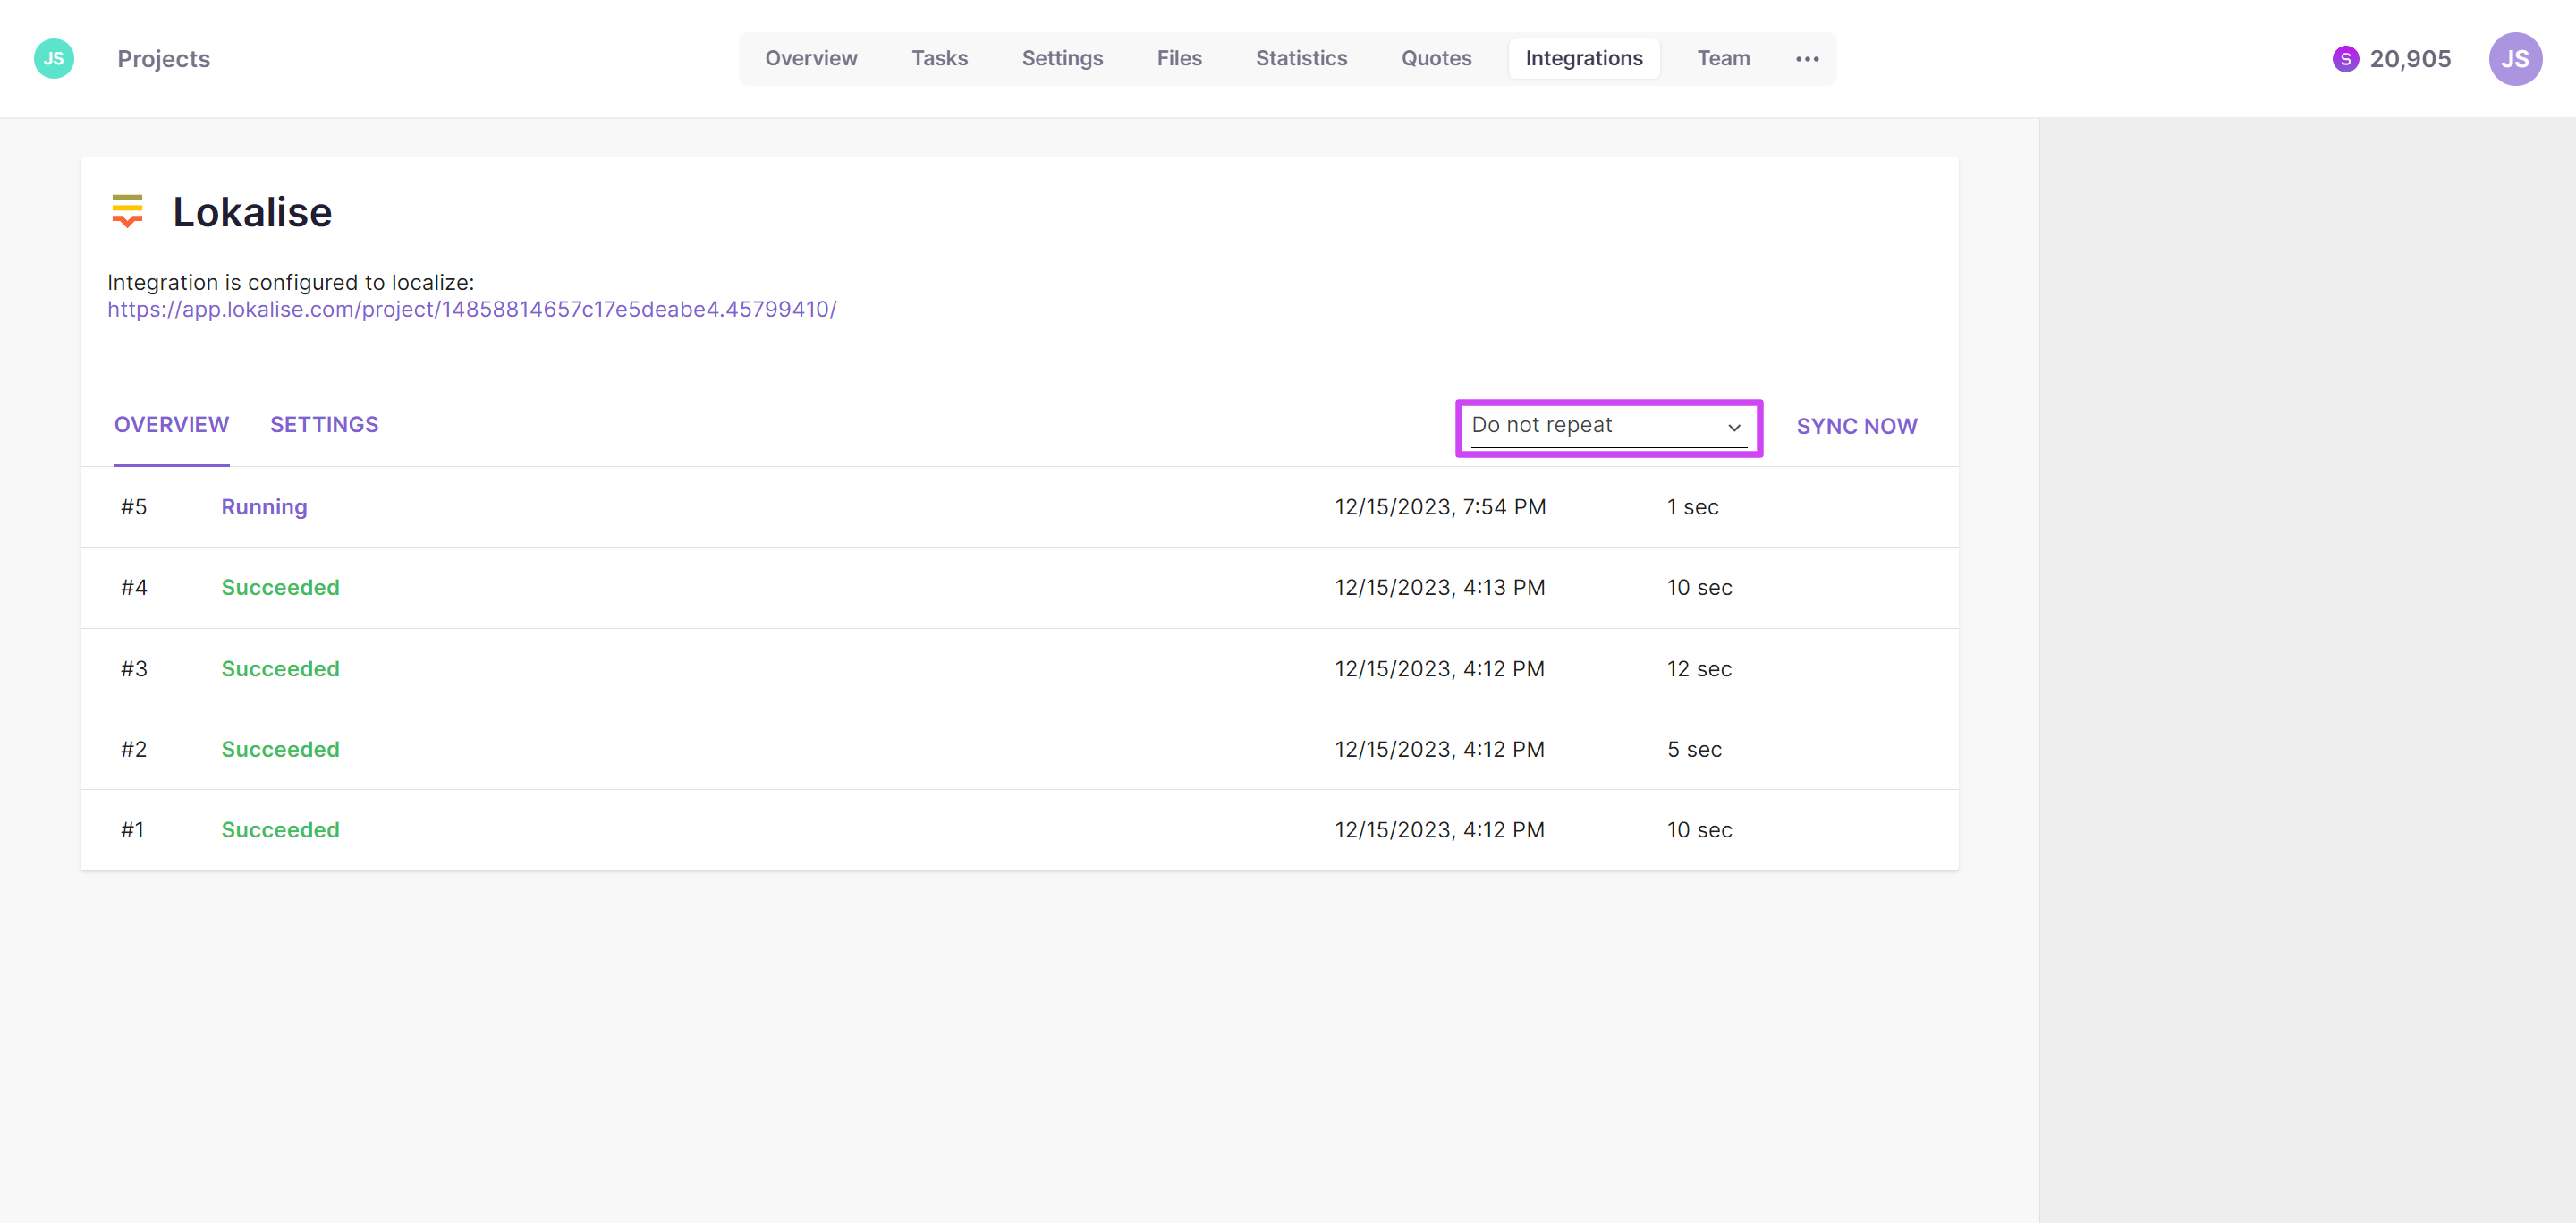This screenshot has width=2576, height=1223.
Task: Select the Integrations tab
Action: pos(1583,59)
